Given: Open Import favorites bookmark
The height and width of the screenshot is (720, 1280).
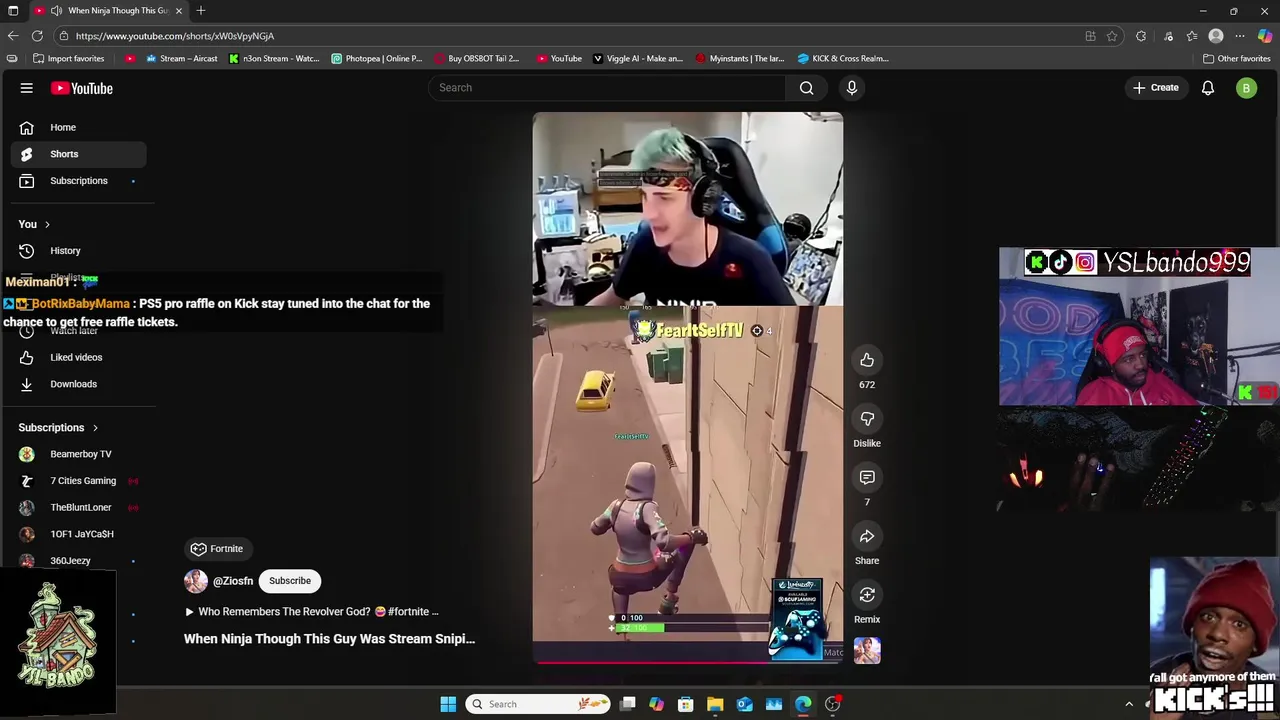Looking at the screenshot, I should click(x=68, y=58).
